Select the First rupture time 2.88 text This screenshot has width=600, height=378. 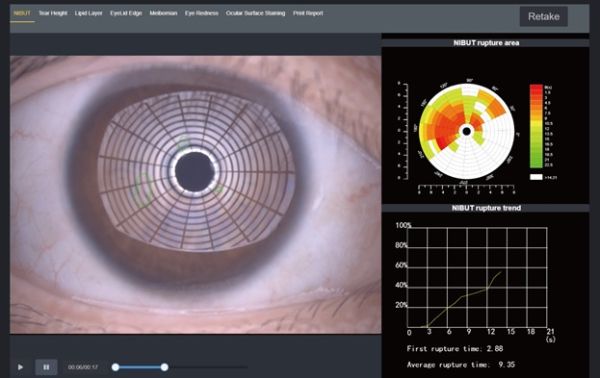click(x=455, y=349)
